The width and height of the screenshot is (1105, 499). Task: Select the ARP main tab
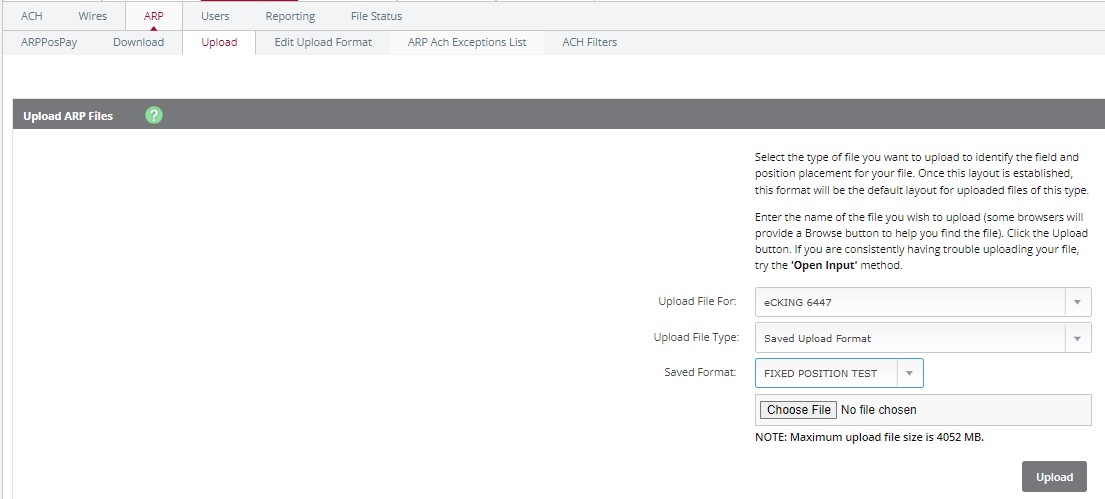coord(154,16)
